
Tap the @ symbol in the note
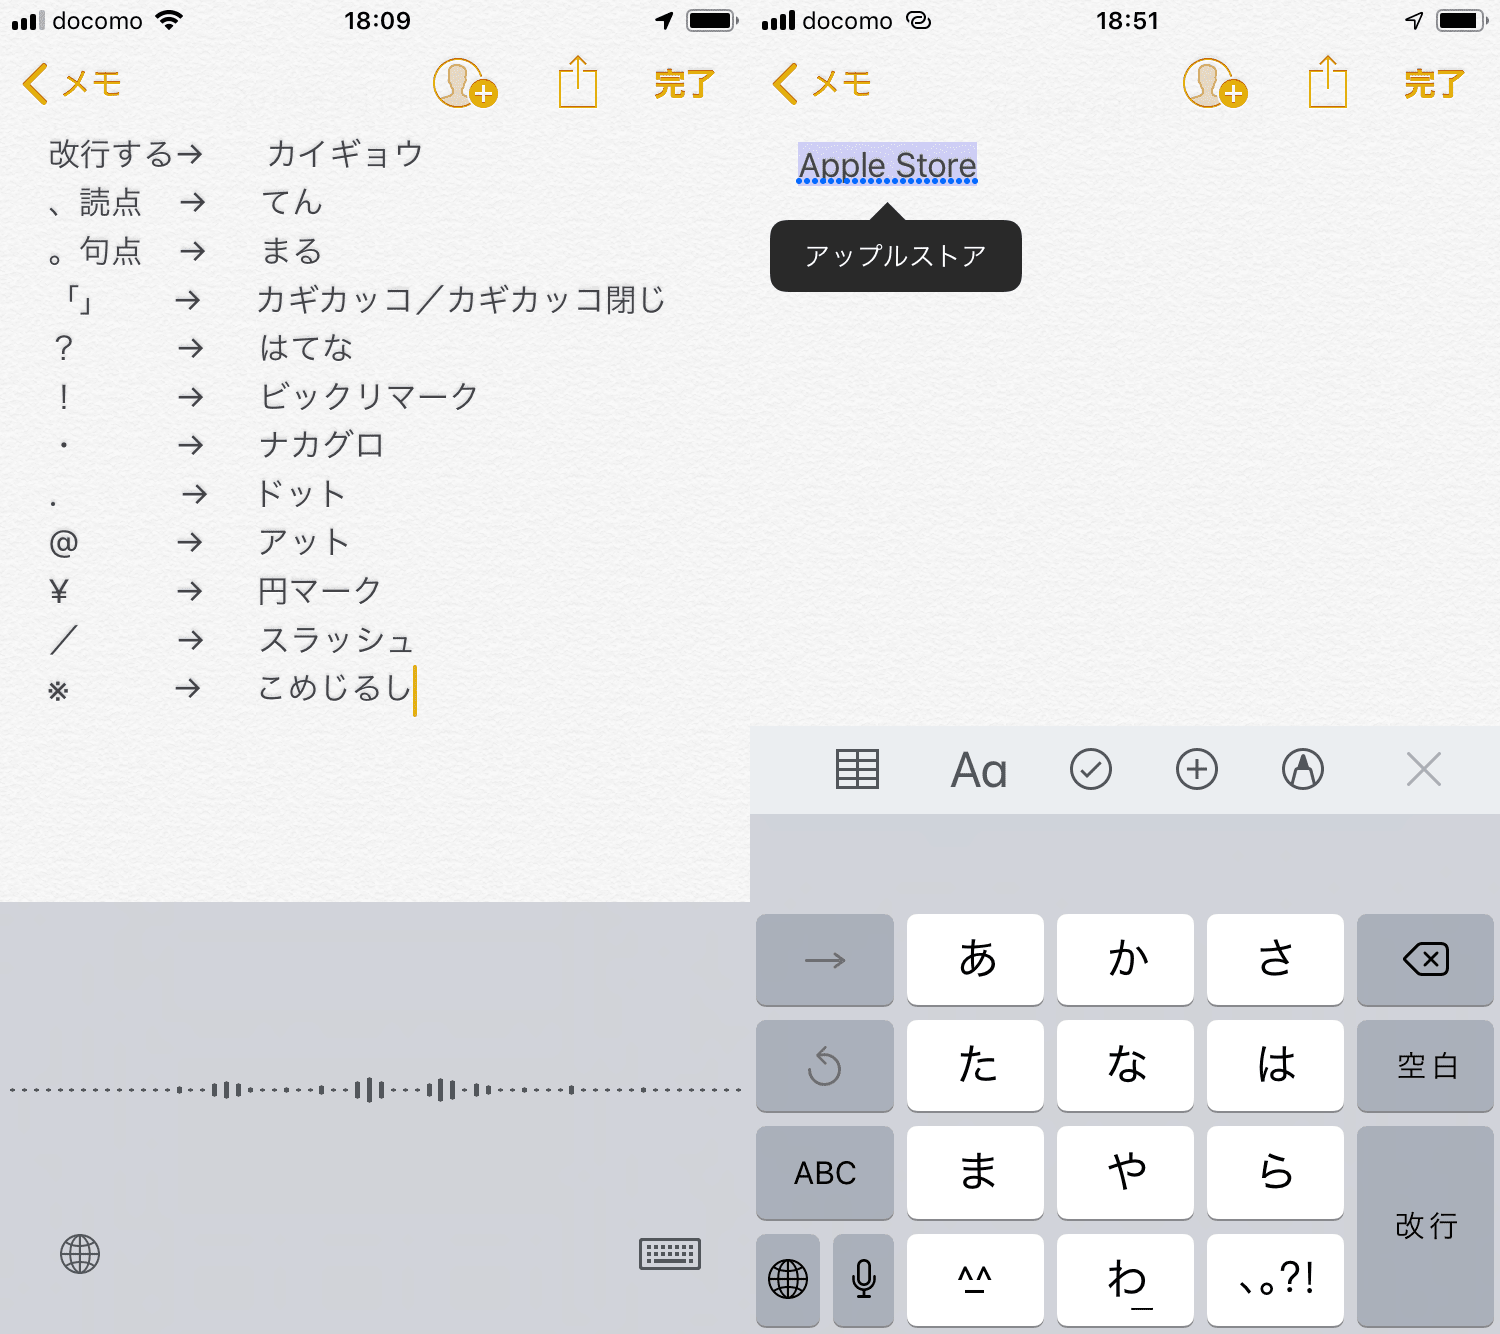click(x=63, y=543)
